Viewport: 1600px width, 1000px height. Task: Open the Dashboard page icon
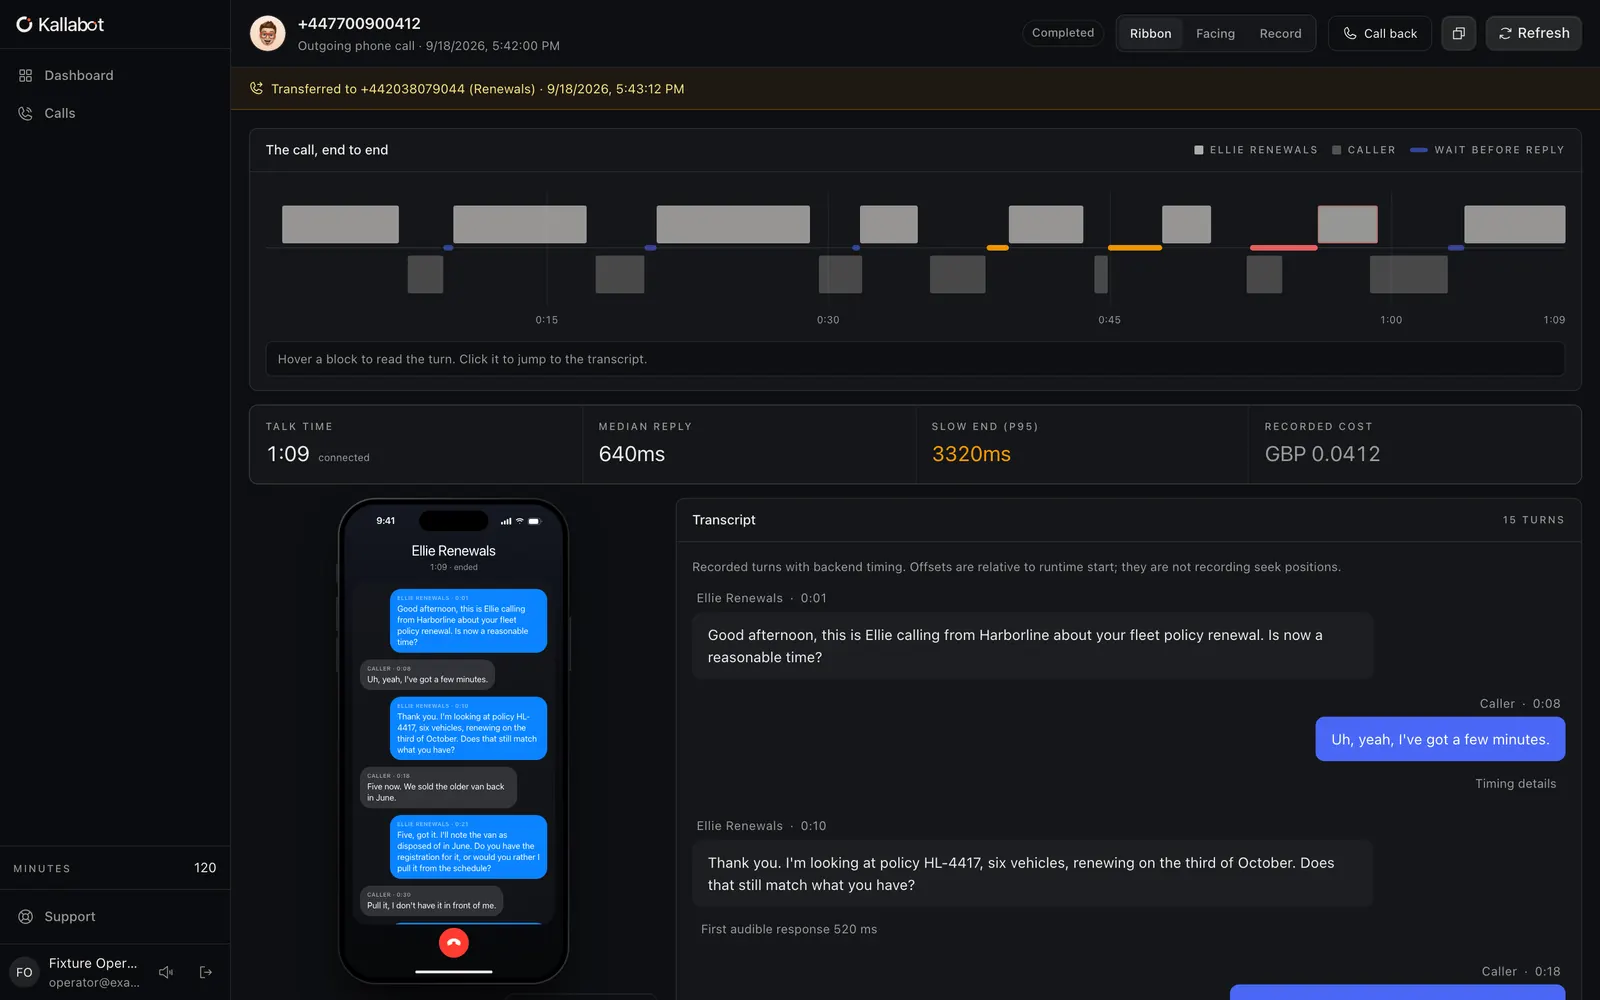pyautogui.click(x=26, y=75)
